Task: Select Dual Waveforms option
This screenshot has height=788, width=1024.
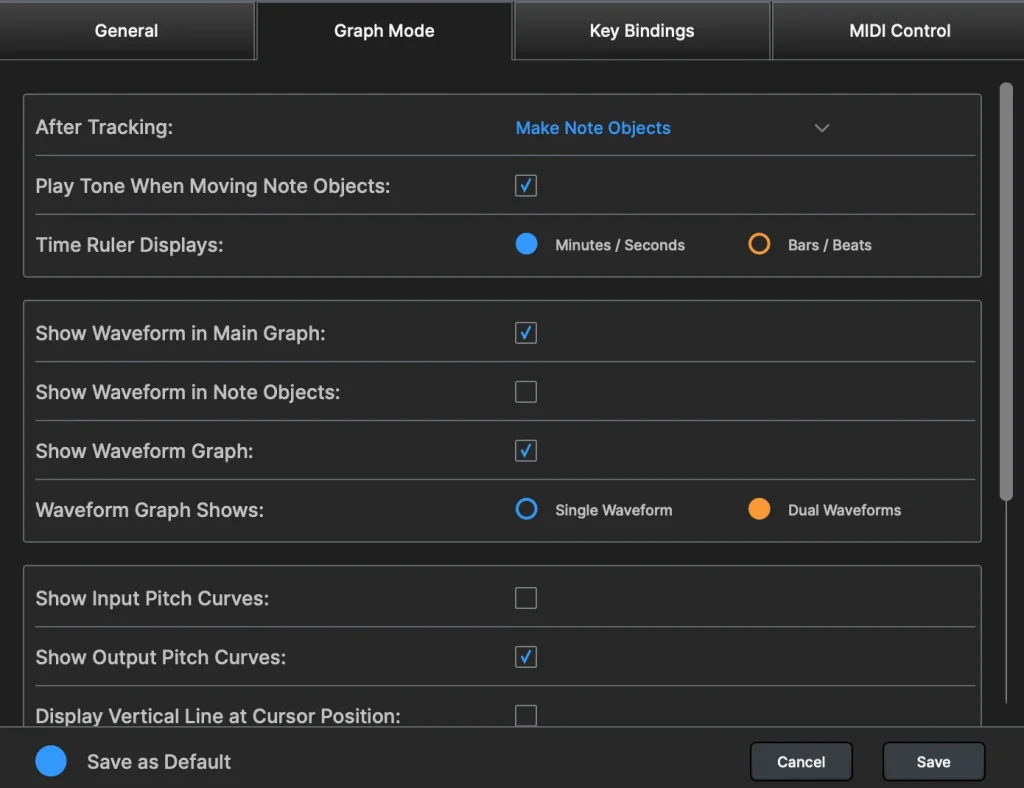Action: pos(759,509)
